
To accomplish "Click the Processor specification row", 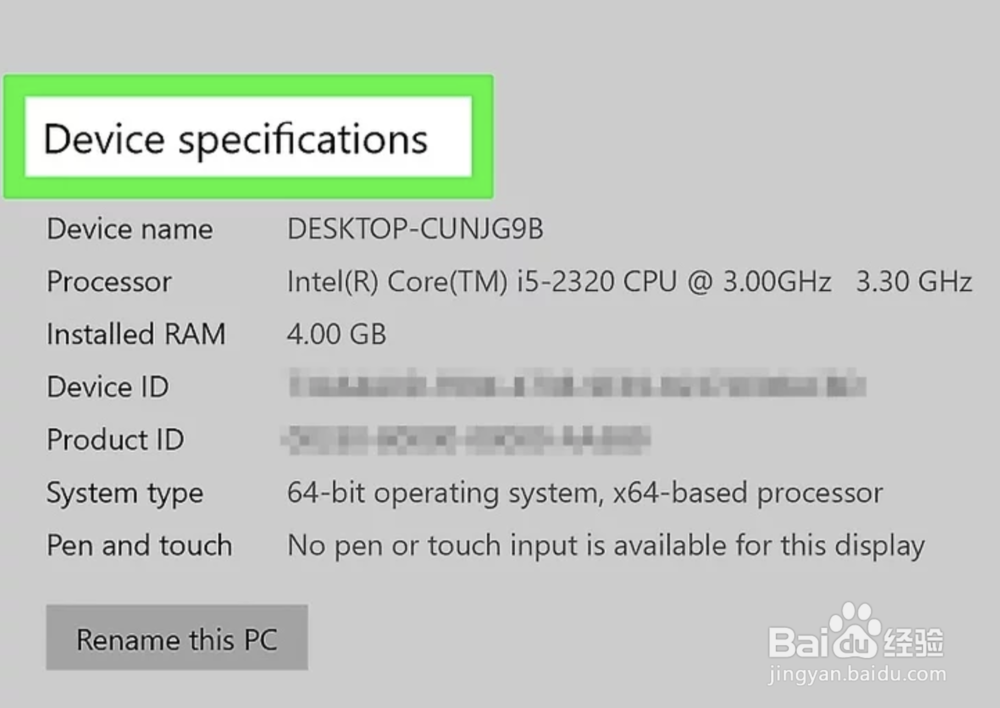I will 108,281.
